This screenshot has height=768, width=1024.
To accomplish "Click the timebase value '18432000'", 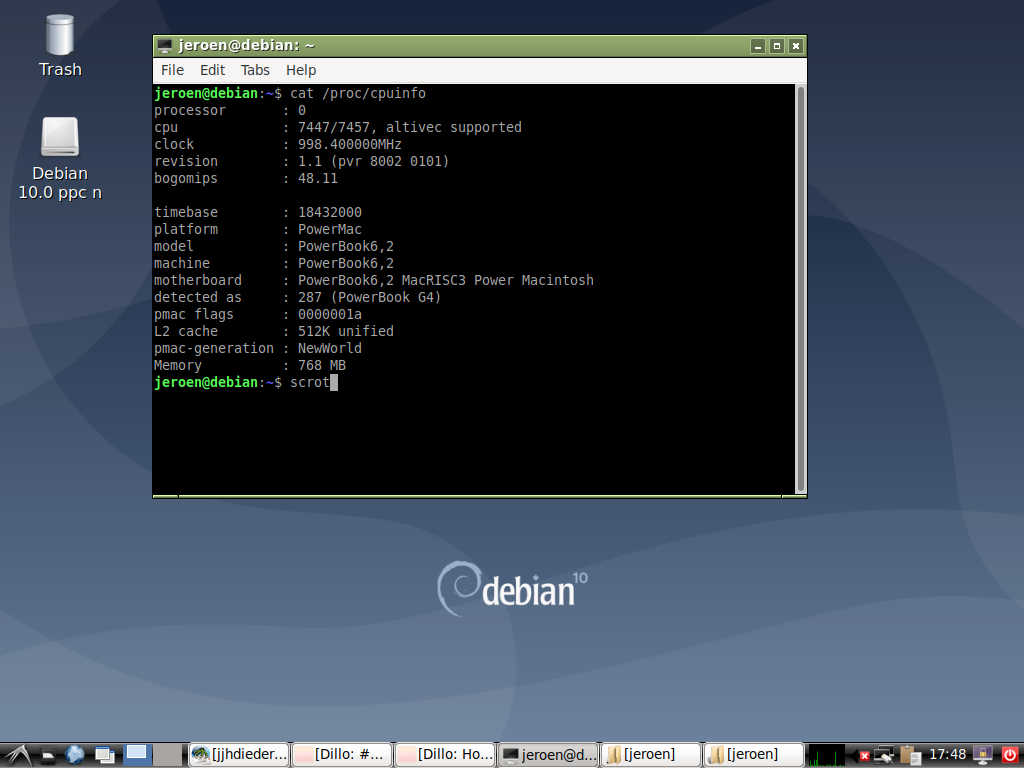I will click(330, 212).
